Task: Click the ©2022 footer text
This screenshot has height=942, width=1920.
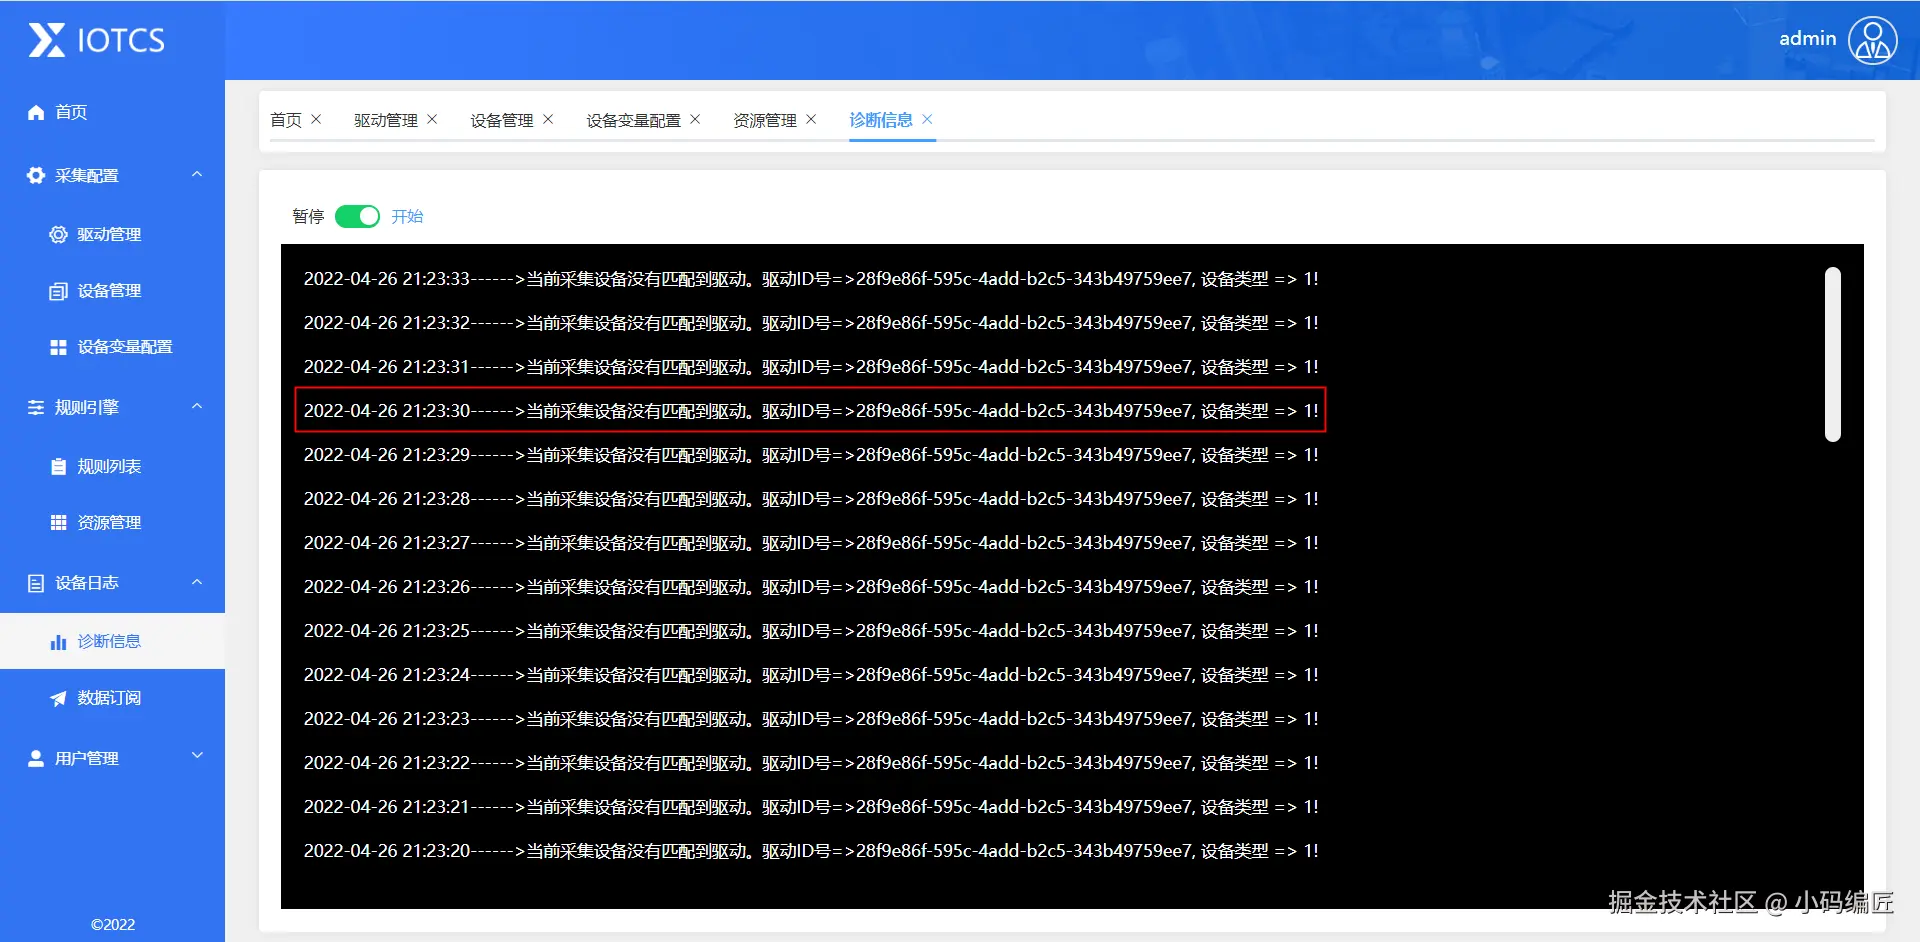Action: (113, 925)
